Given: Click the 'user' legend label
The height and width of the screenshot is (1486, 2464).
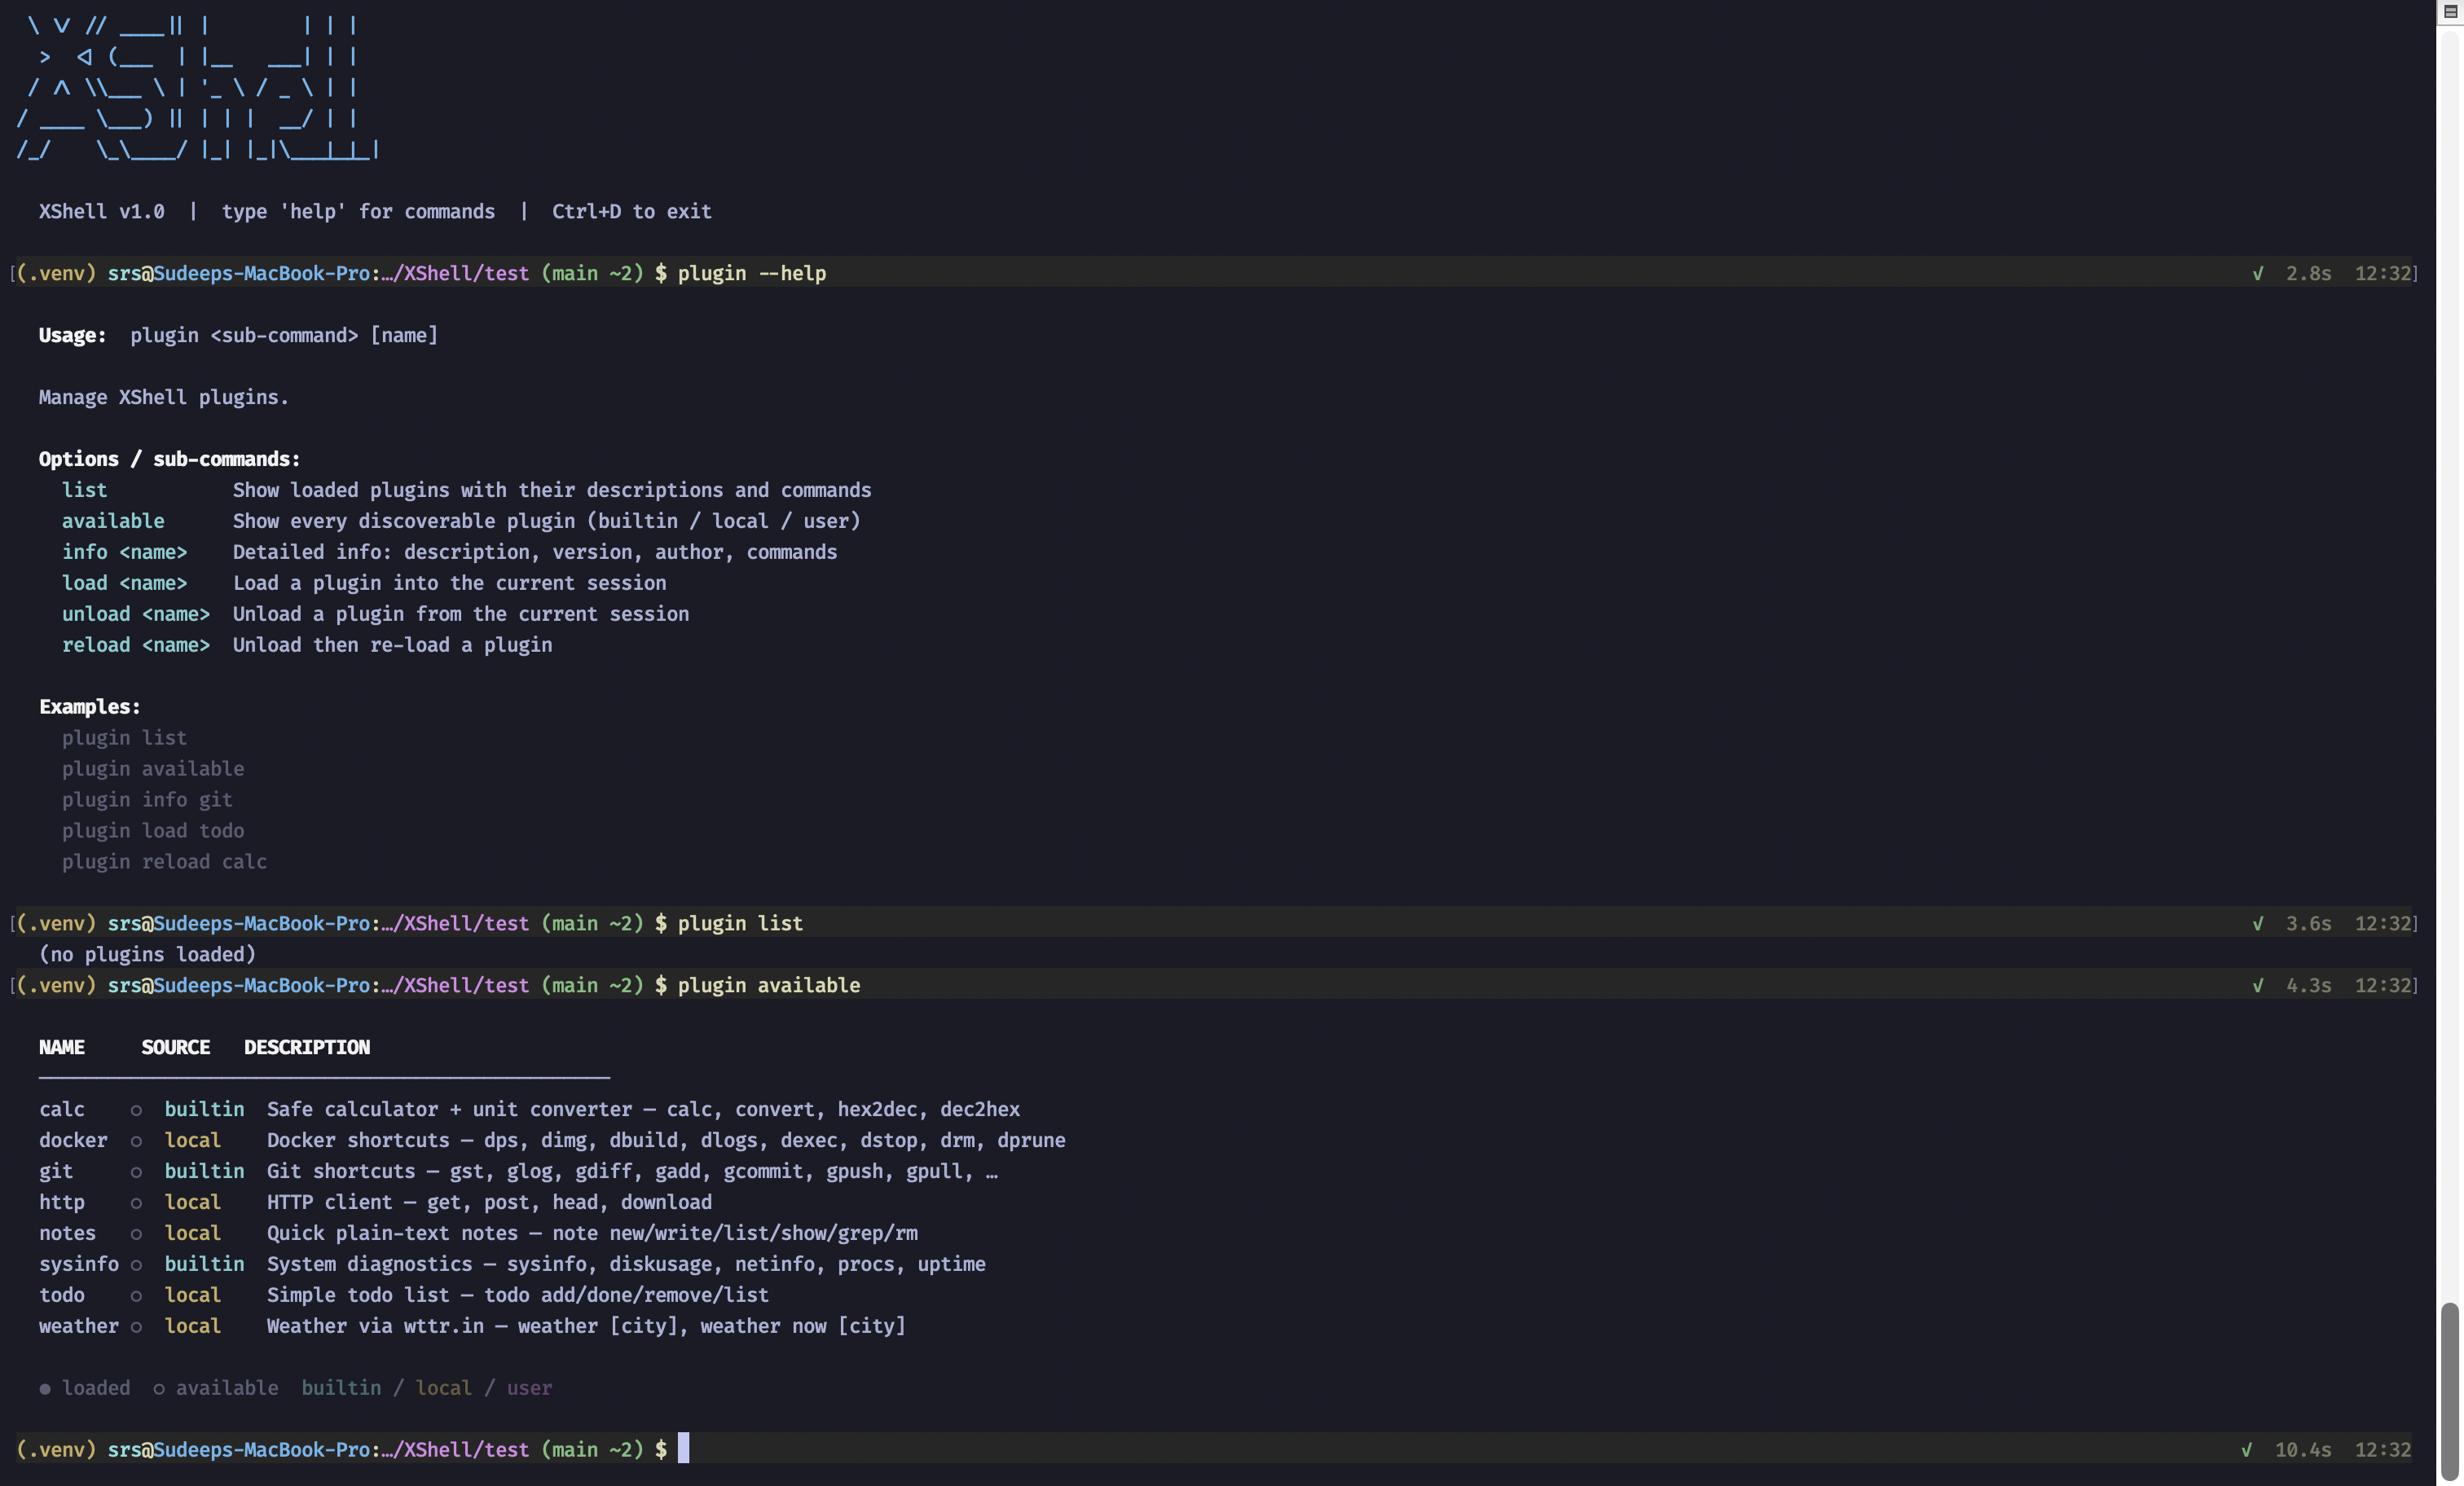Looking at the screenshot, I should click(x=529, y=1388).
